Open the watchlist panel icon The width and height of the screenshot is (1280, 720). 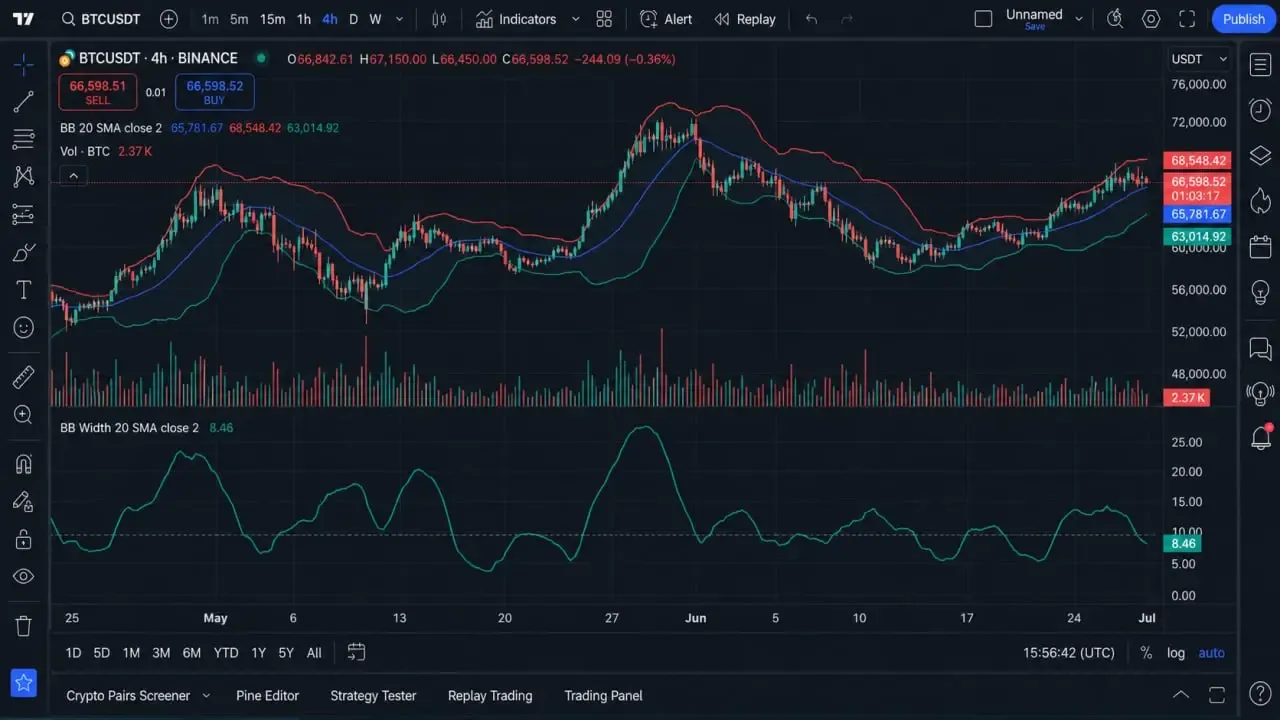(1260, 65)
